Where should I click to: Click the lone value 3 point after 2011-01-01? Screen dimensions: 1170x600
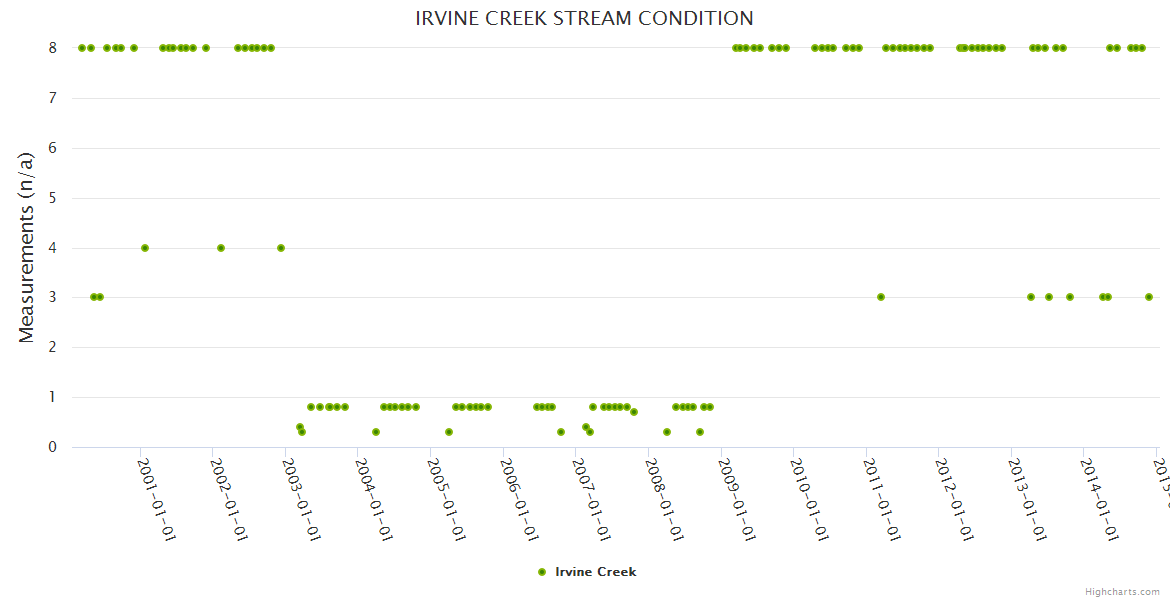(x=881, y=297)
